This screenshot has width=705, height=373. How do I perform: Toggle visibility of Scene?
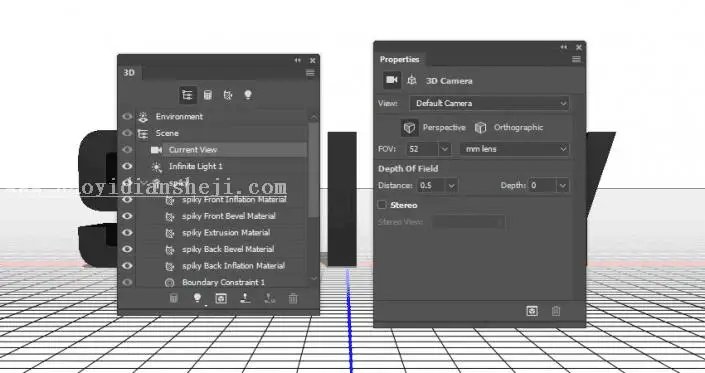point(127,133)
